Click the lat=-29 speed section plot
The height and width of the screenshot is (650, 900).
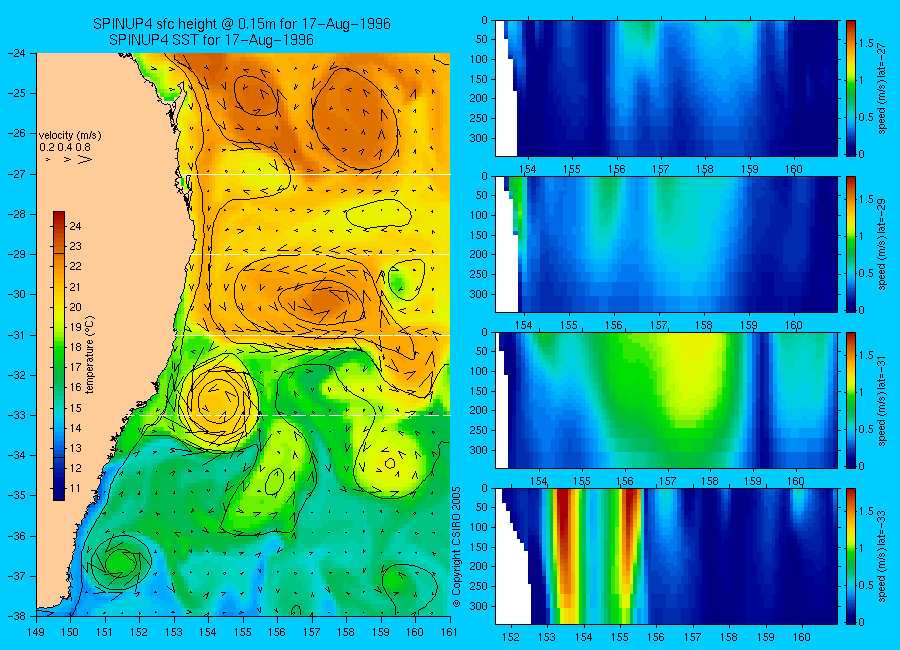pos(666,244)
